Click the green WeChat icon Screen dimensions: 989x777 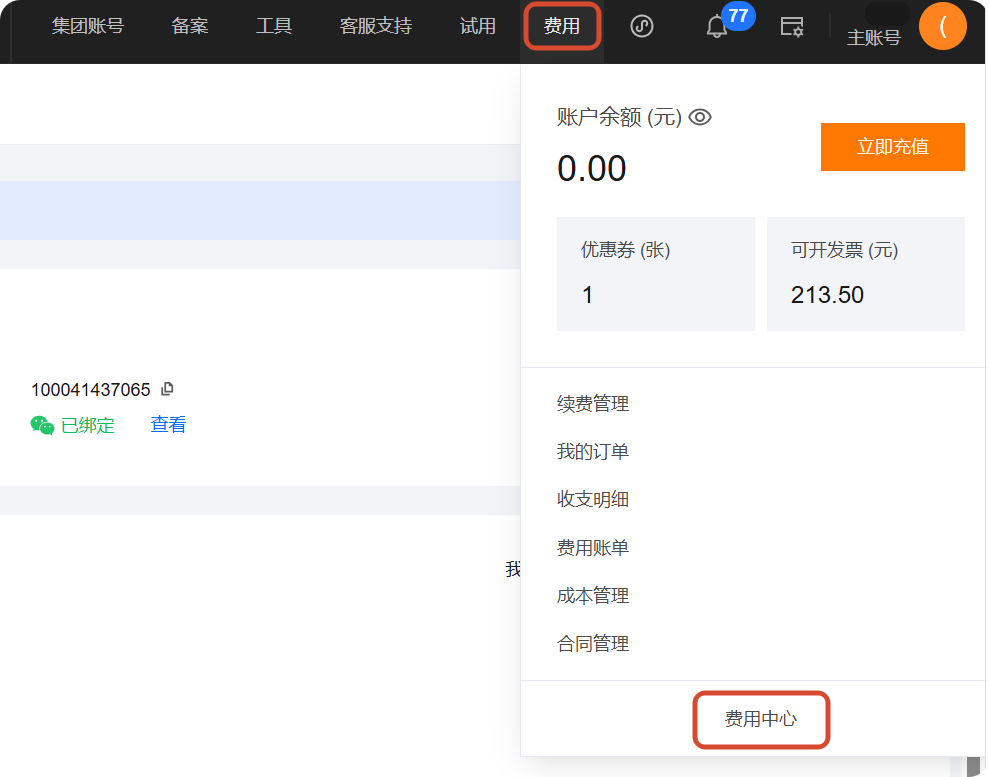click(x=42, y=426)
